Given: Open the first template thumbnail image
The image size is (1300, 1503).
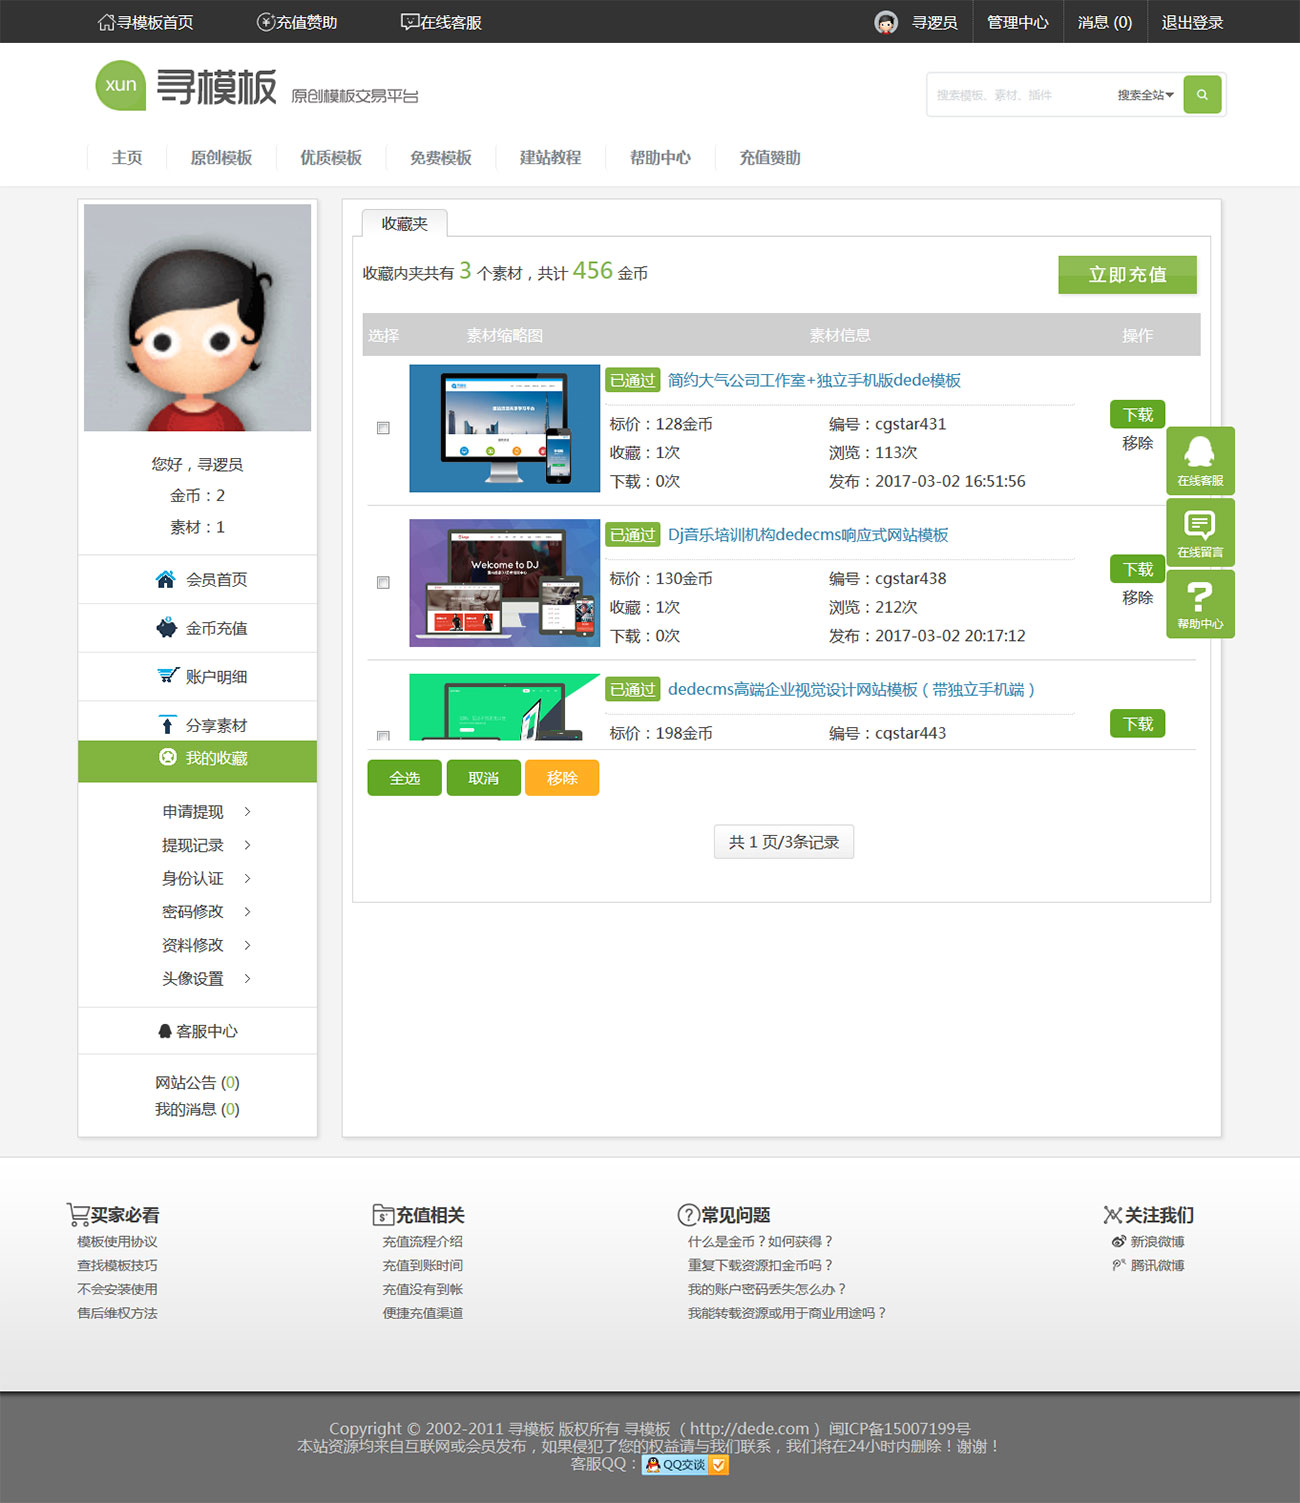Looking at the screenshot, I should (x=504, y=428).
